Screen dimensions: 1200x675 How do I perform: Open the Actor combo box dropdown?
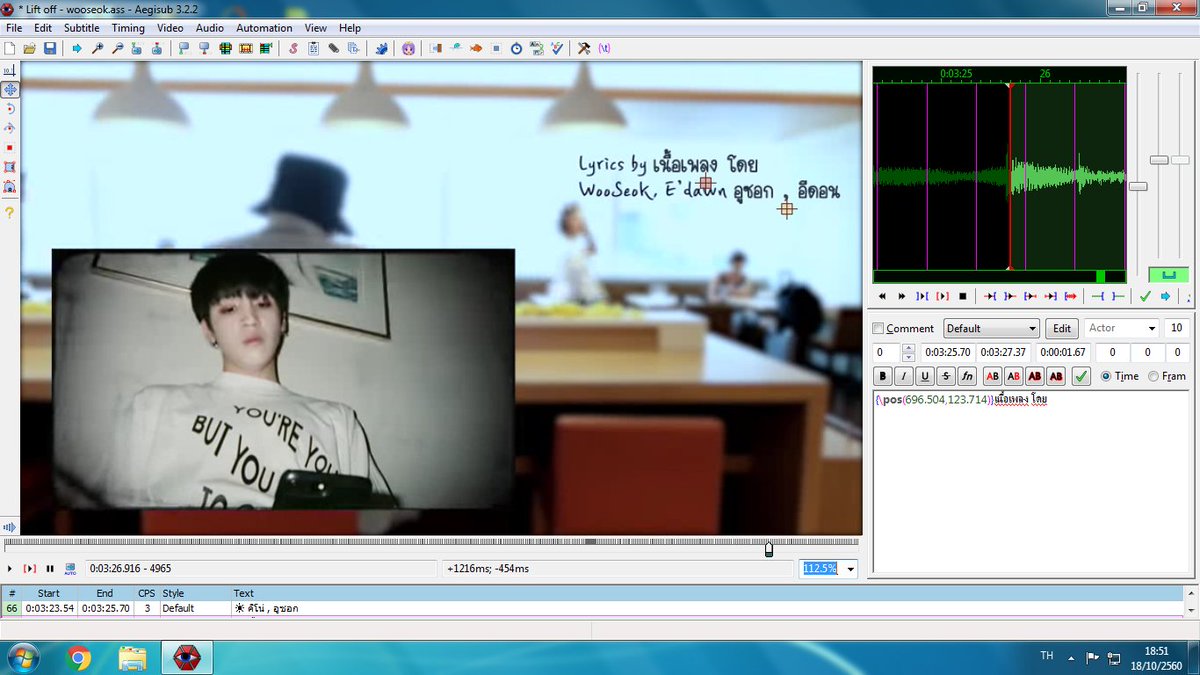pos(1152,328)
